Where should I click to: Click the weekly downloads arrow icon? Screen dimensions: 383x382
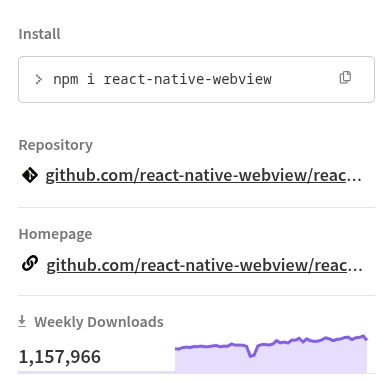click(22, 322)
